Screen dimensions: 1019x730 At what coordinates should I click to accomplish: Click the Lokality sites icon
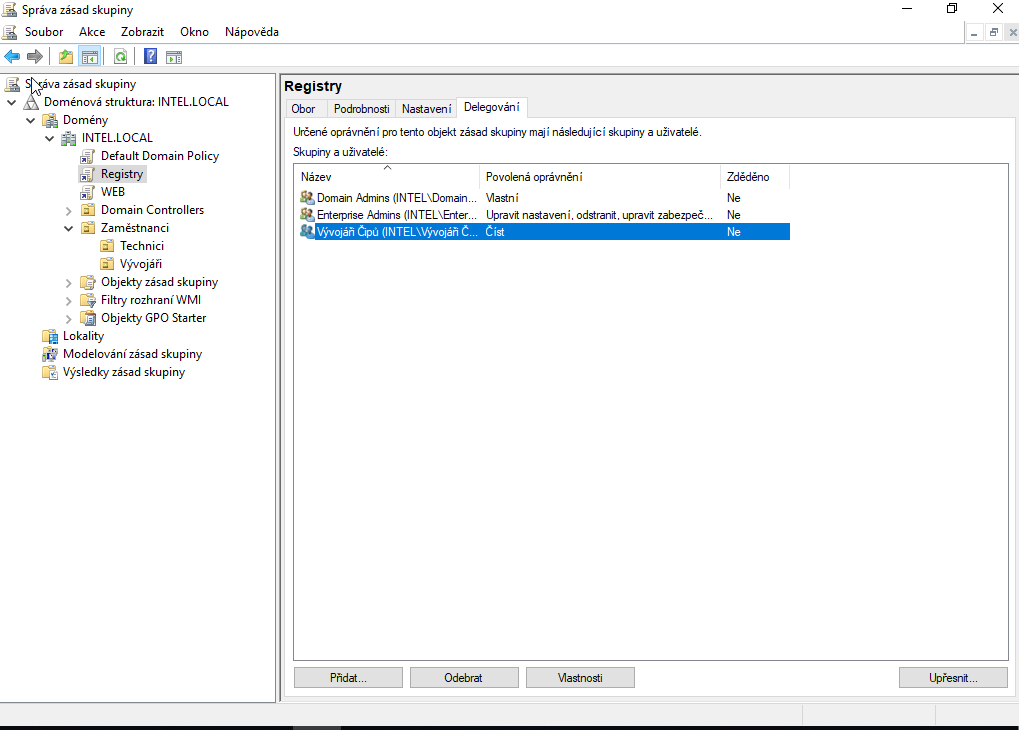tap(50, 336)
